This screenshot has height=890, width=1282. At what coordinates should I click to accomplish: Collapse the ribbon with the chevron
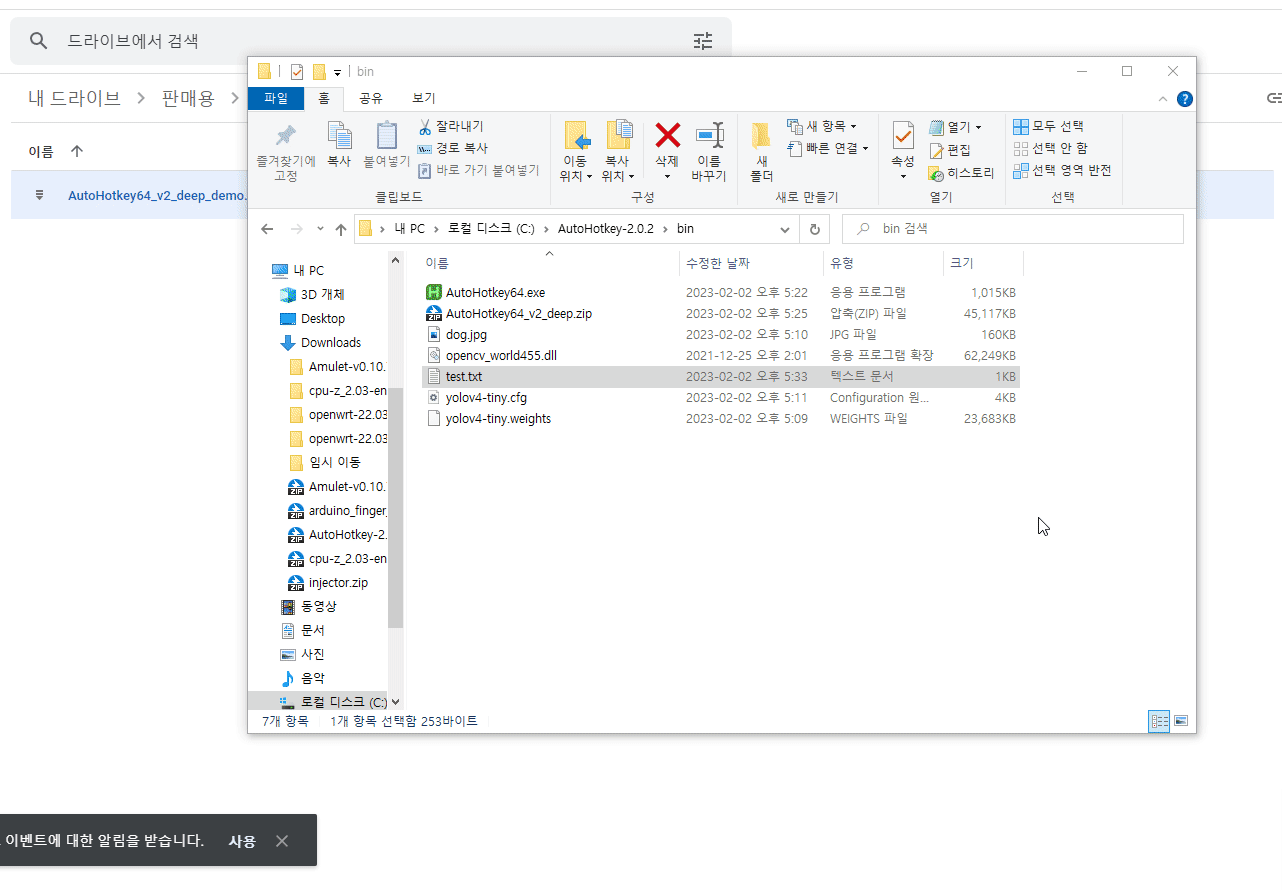coord(1162,99)
